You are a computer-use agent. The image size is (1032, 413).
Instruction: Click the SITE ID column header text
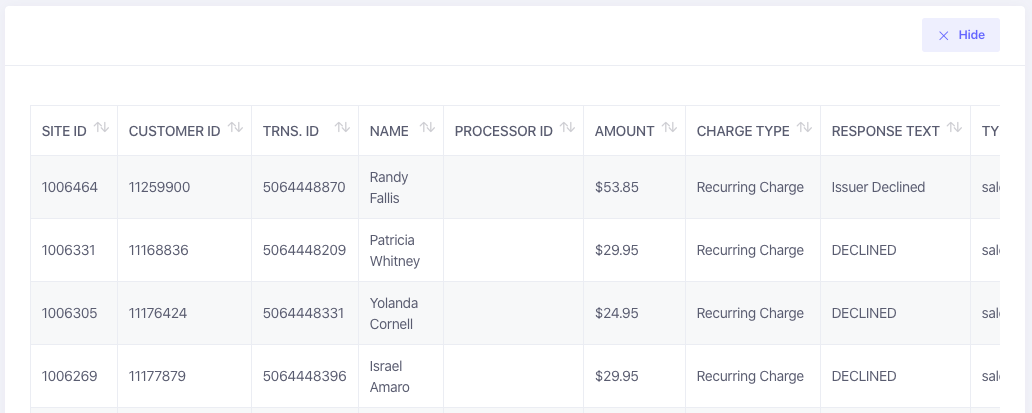pos(64,131)
